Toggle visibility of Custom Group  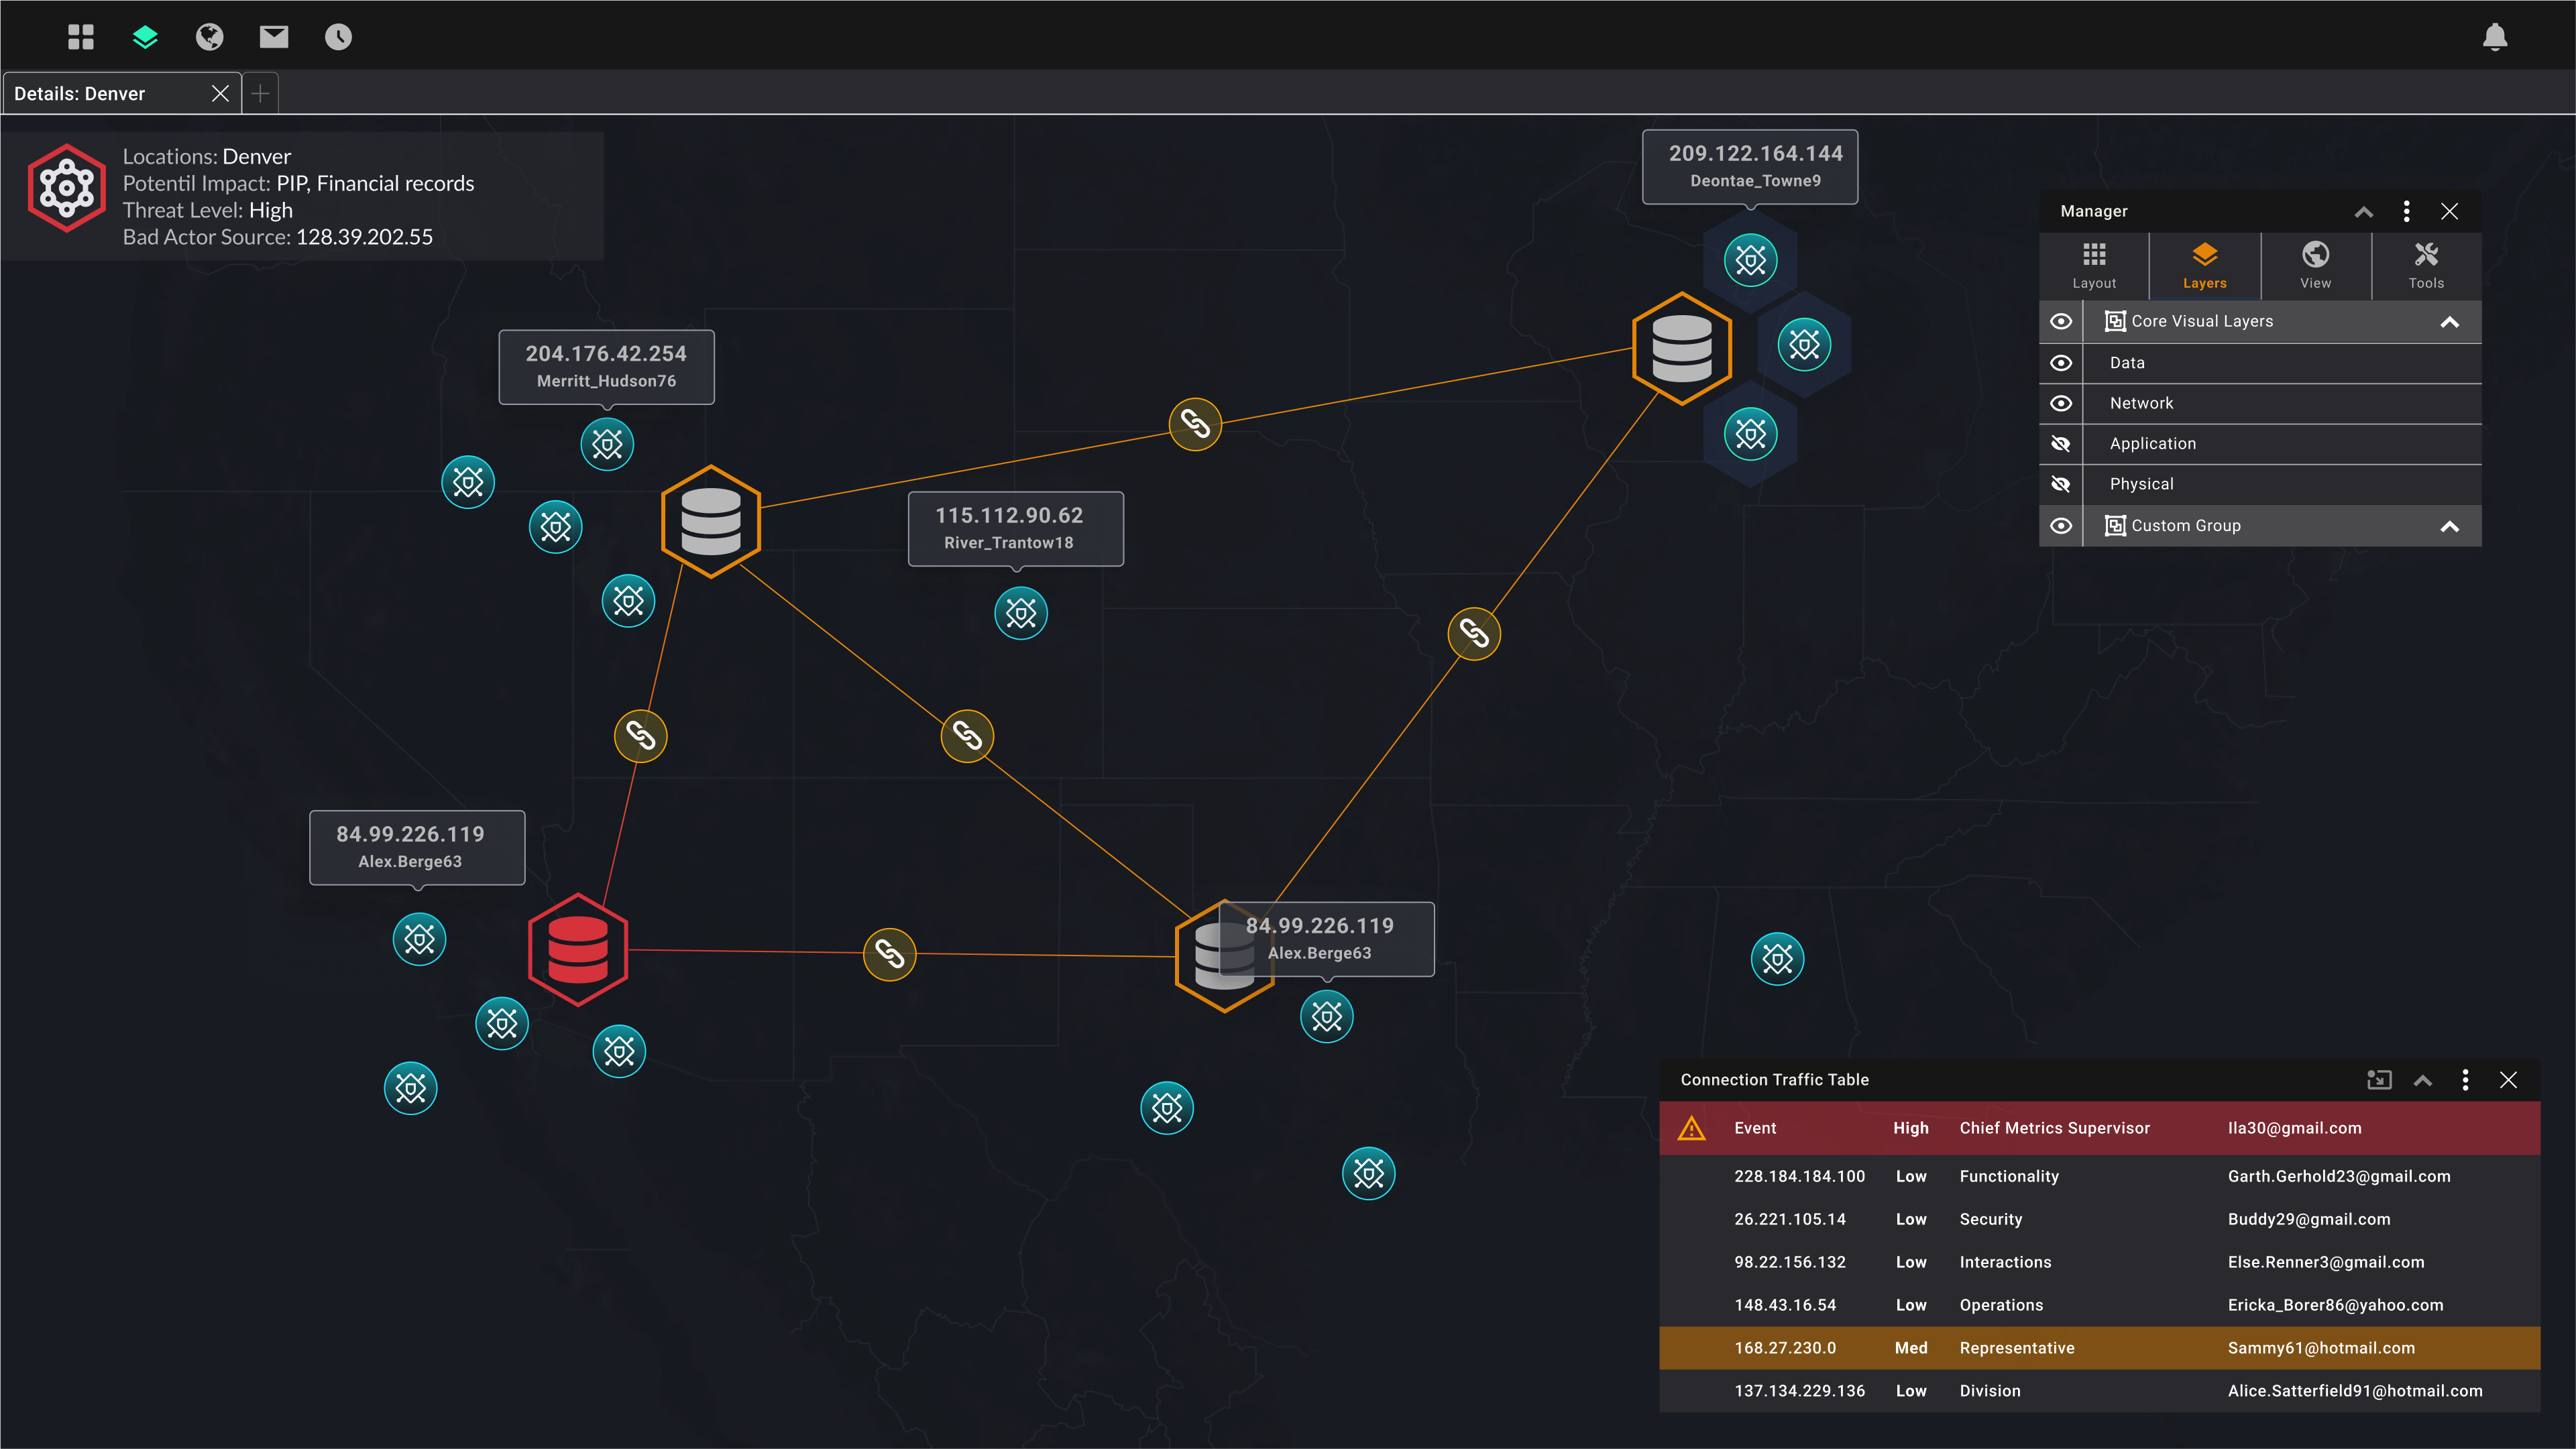pos(2061,526)
